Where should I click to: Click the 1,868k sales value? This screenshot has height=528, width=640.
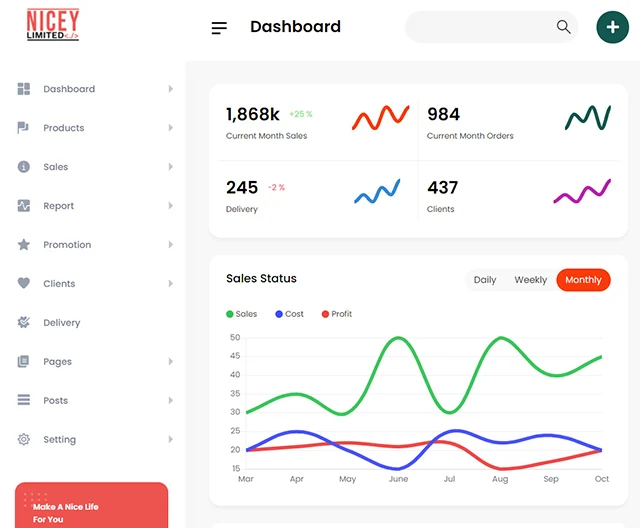[x=253, y=114]
